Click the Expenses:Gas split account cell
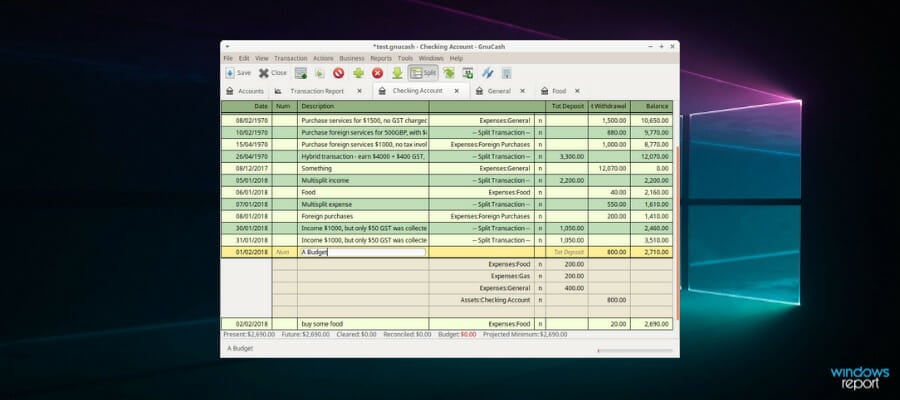The height and width of the screenshot is (400, 900). (482, 276)
